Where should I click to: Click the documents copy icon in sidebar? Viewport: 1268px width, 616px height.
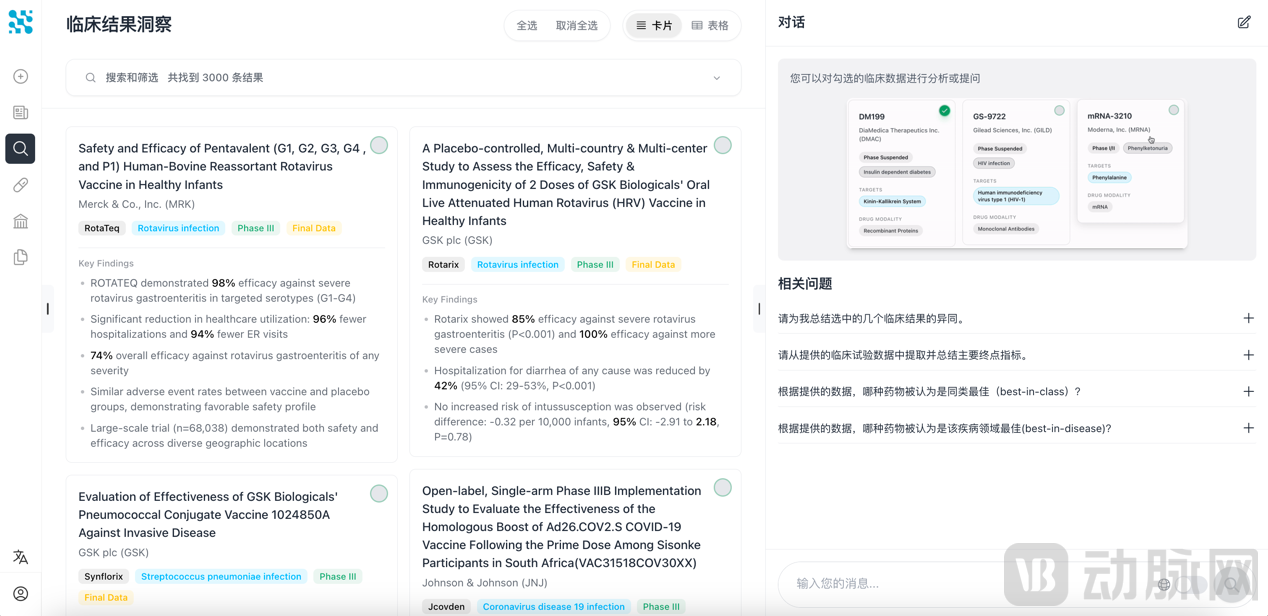(20, 257)
